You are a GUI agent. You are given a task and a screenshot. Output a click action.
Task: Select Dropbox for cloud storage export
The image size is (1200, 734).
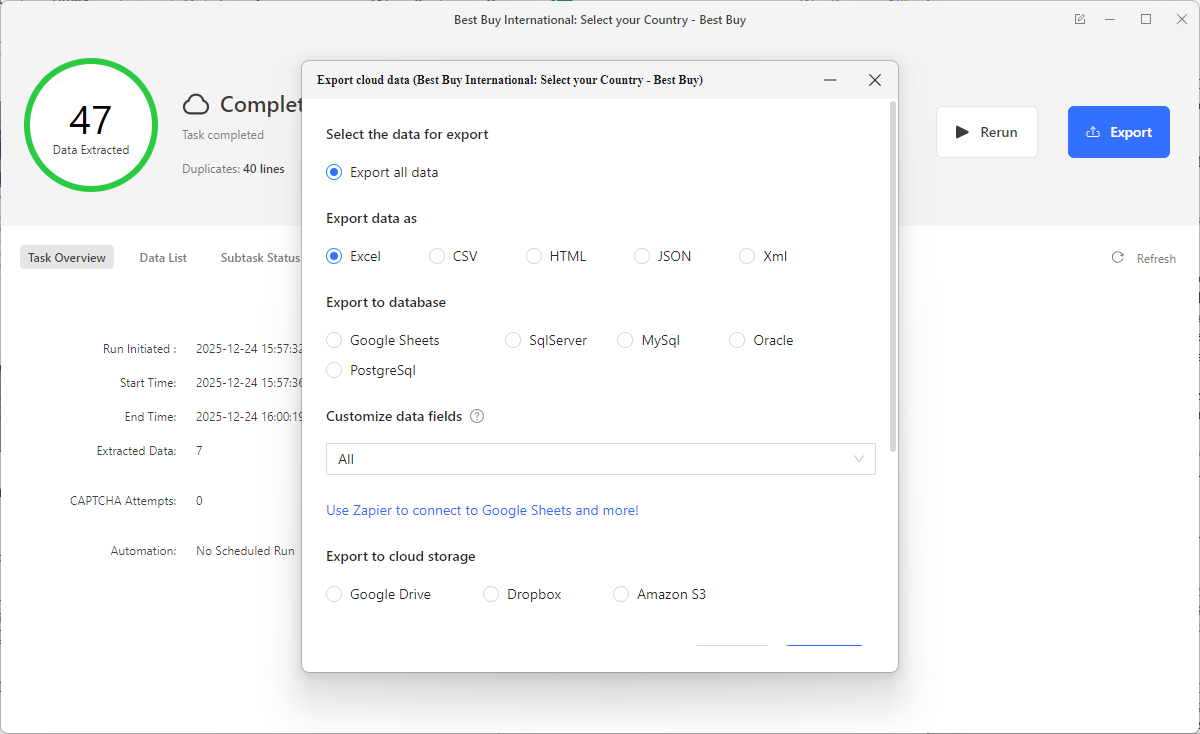click(x=491, y=594)
